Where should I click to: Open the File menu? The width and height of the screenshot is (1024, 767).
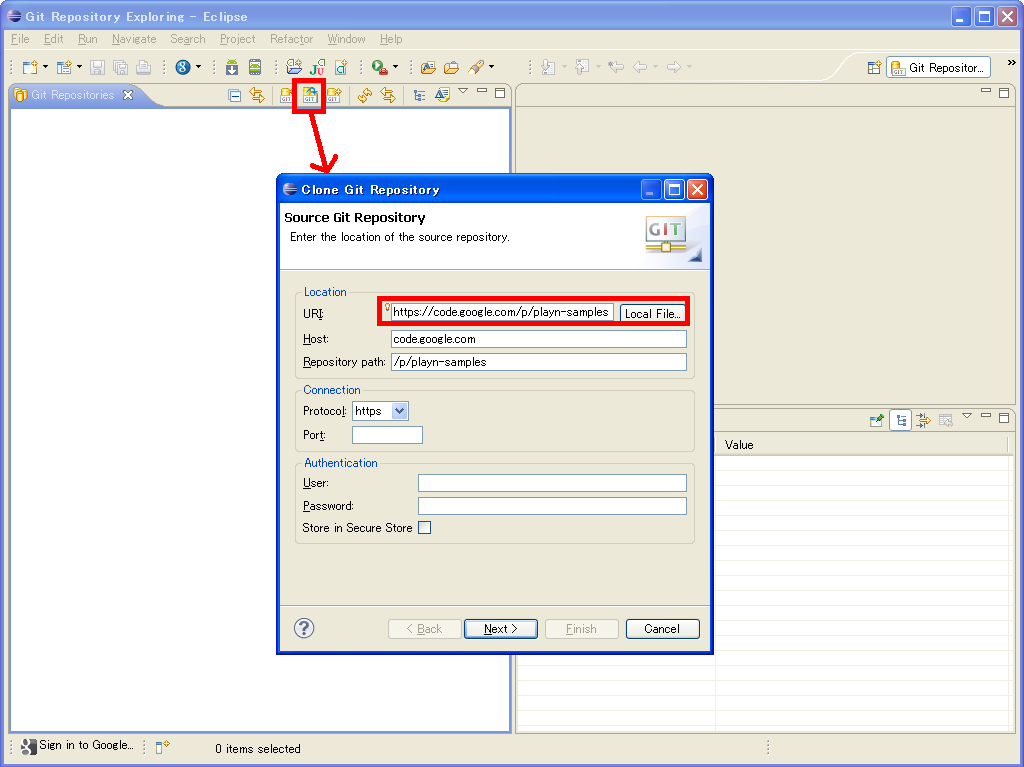click(20, 39)
